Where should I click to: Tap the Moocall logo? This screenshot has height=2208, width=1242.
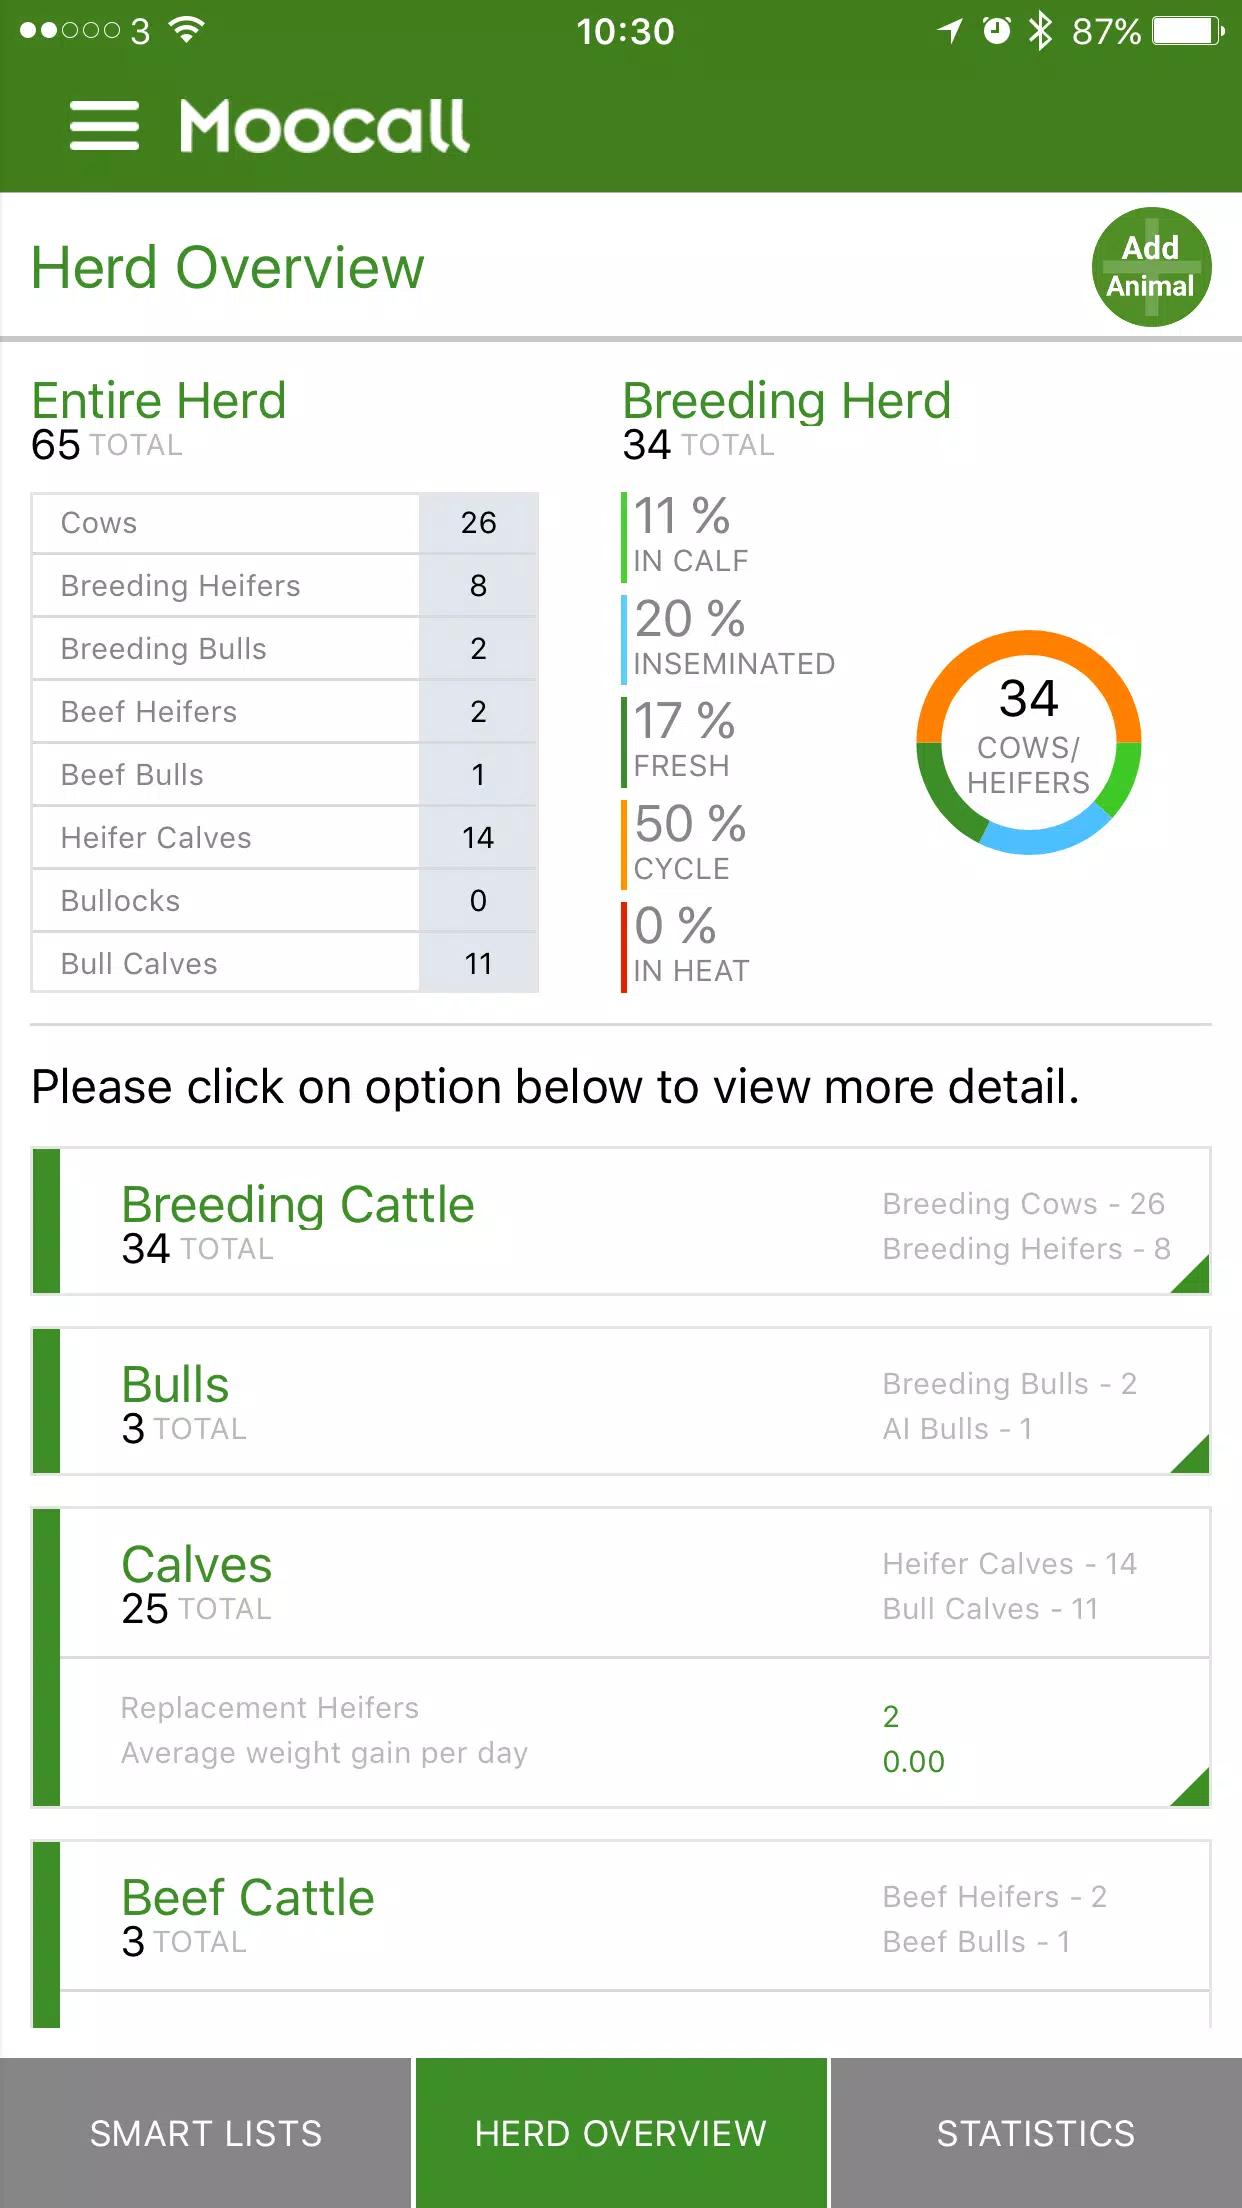click(x=324, y=126)
